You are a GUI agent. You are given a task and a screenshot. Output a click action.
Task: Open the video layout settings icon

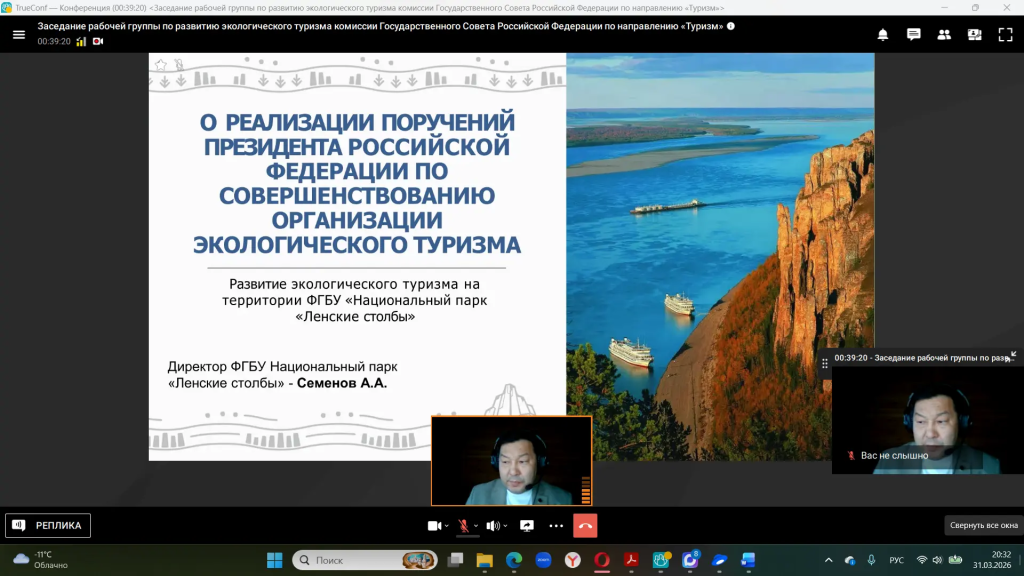point(973,34)
